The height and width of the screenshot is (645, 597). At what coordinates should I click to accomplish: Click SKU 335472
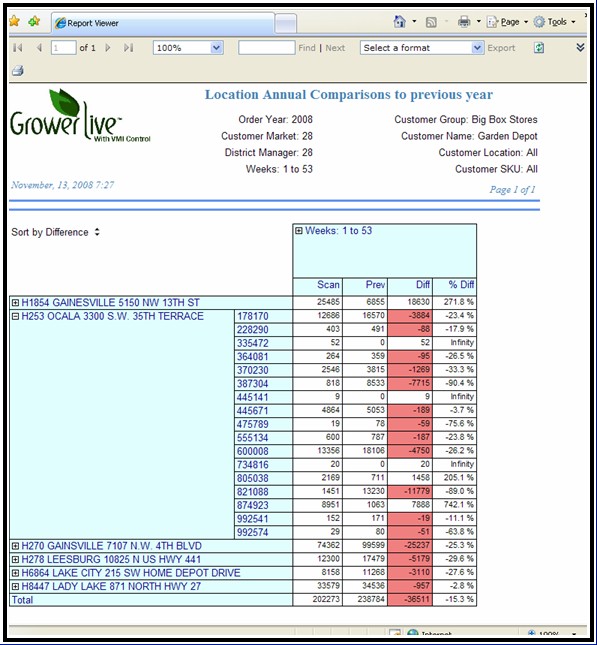253,343
